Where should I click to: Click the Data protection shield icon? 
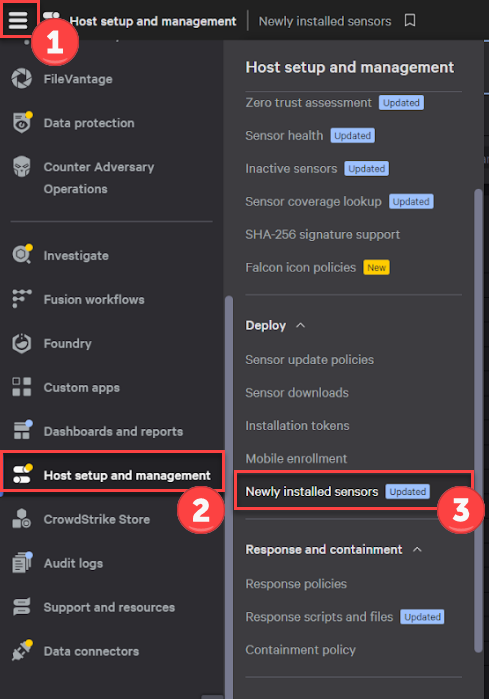pos(21,123)
